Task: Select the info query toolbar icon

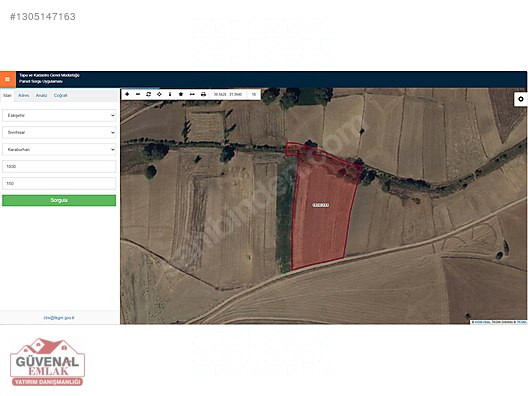Action: click(x=170, y=94)
